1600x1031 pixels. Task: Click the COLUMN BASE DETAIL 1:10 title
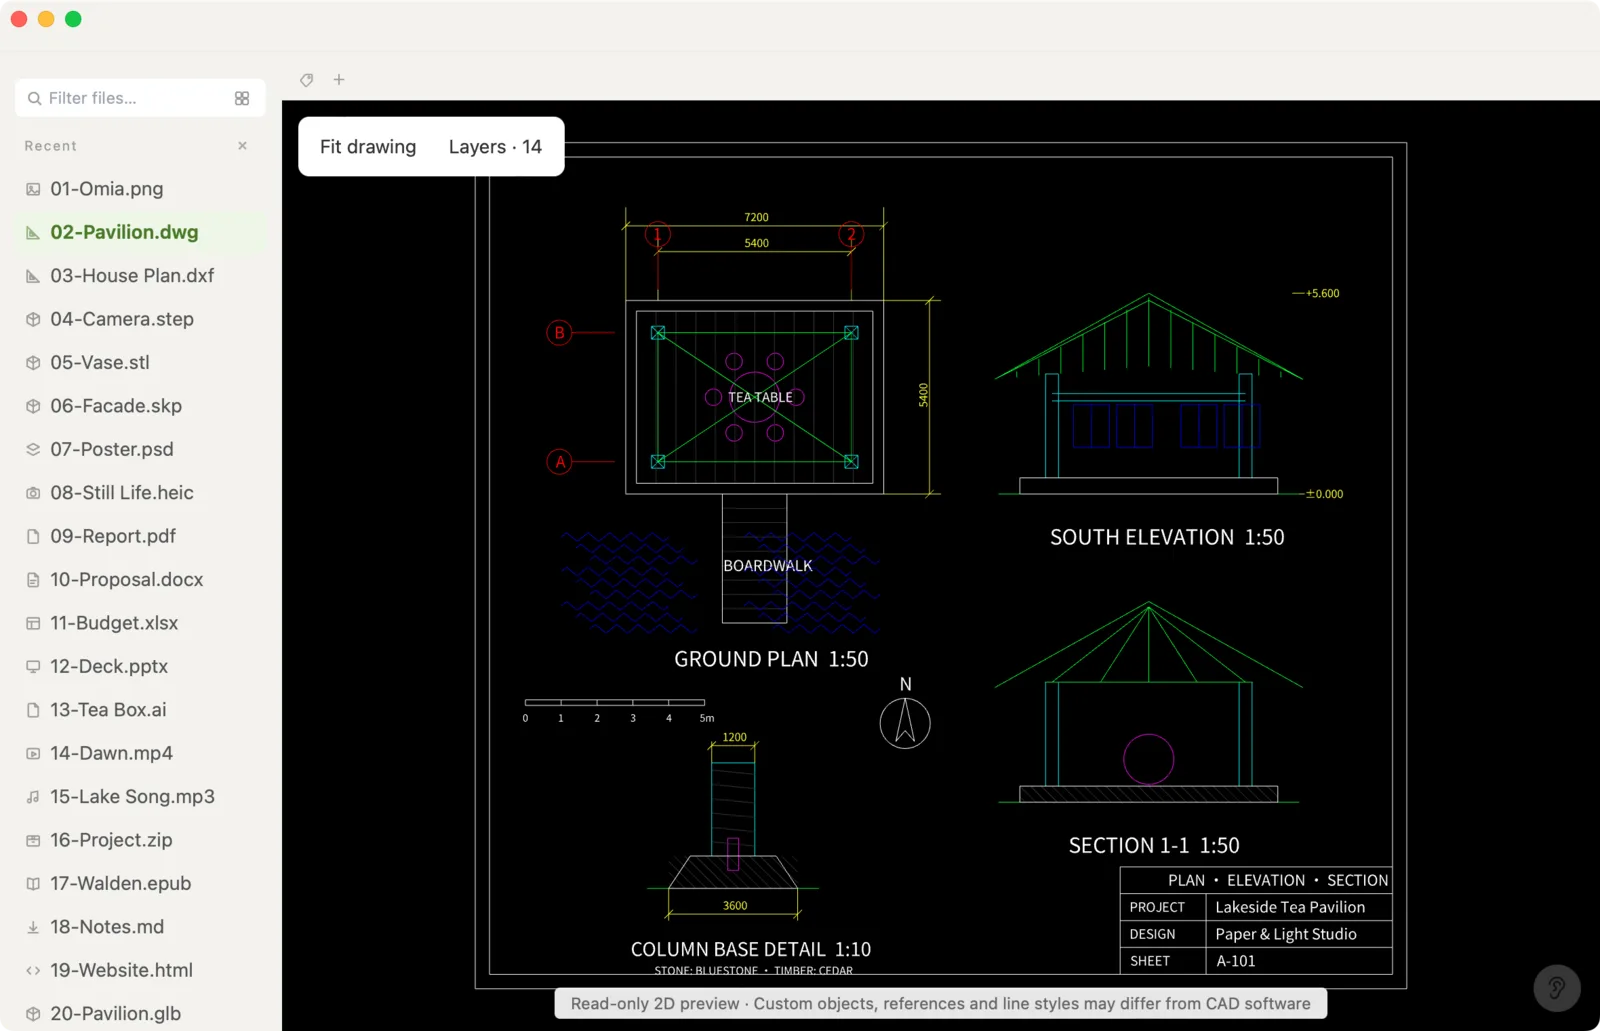[751, 949]
